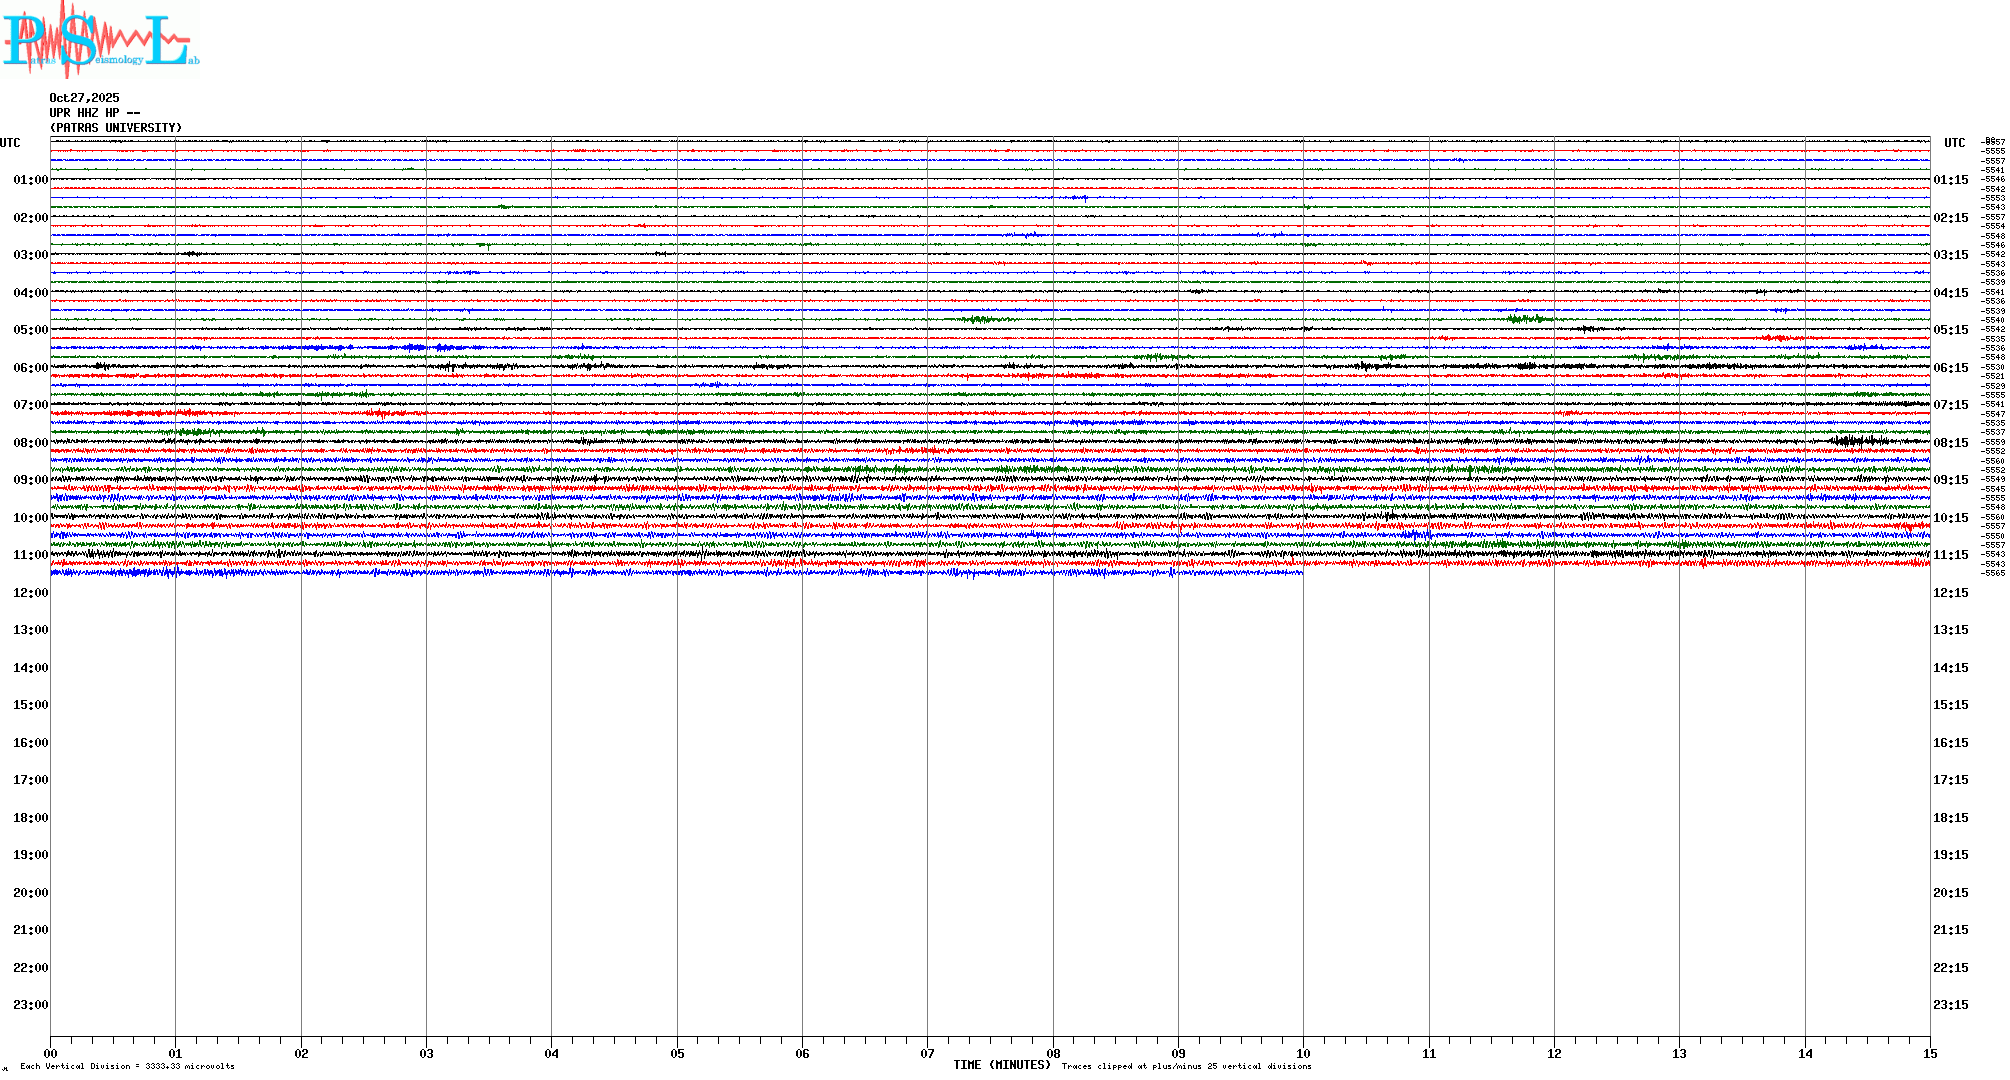Click the end of the last blue trace
Image resolution: width=2010 pixels, height=1080 pixels.
point(1301,572)
